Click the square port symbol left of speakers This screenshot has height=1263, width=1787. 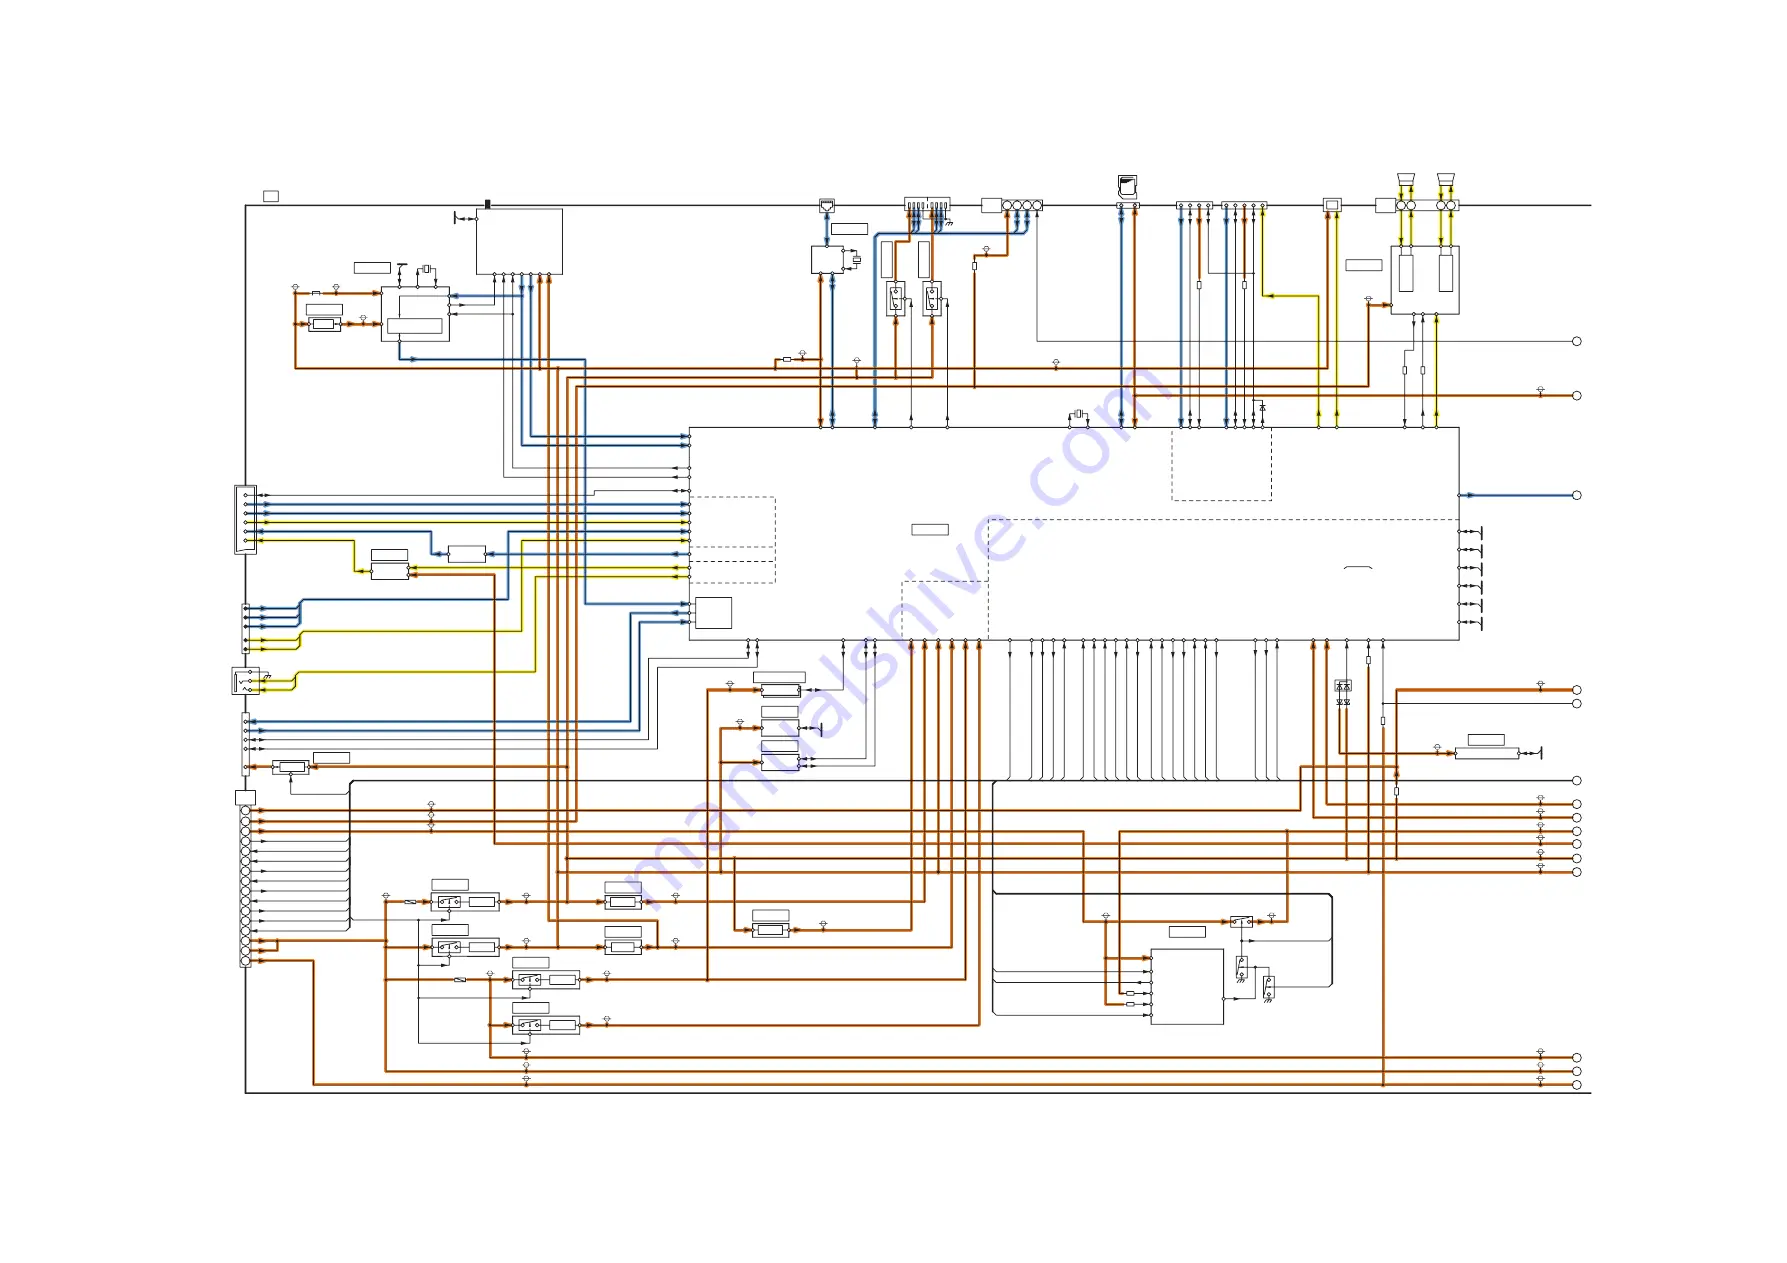[x=1332, y=204]
